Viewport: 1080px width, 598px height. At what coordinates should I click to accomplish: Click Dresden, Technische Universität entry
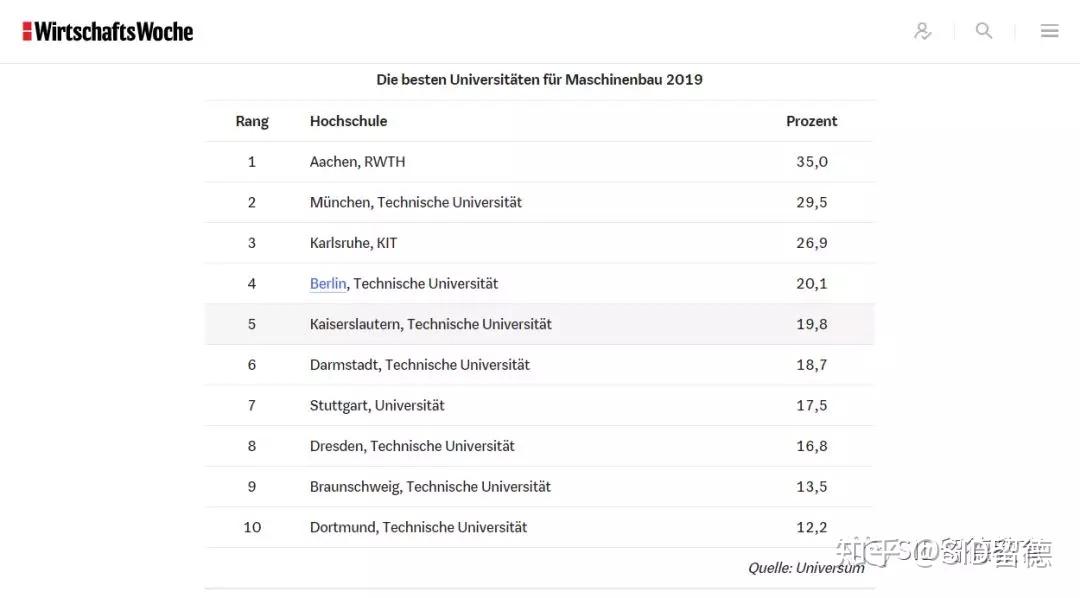(x=412, y=446)
